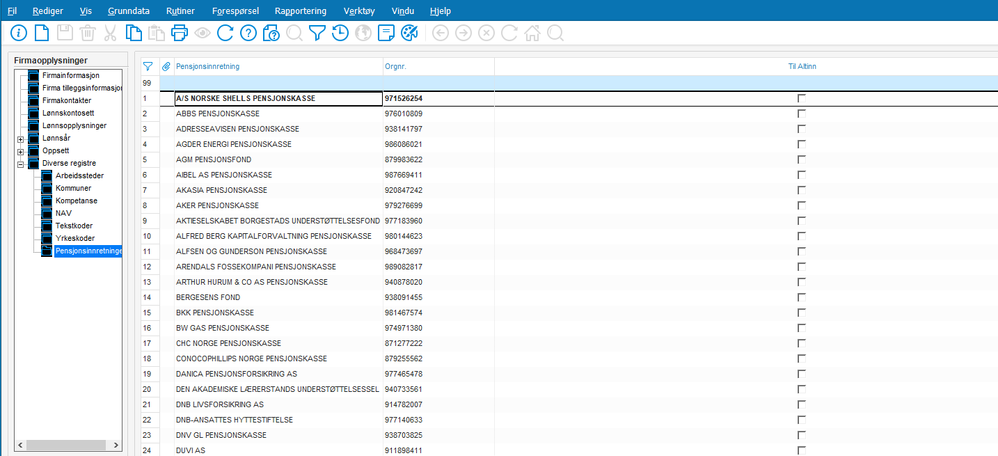Expand the Lønnsår tree node
This screenshot has height=456, width=998.
[x=20, y=138]
